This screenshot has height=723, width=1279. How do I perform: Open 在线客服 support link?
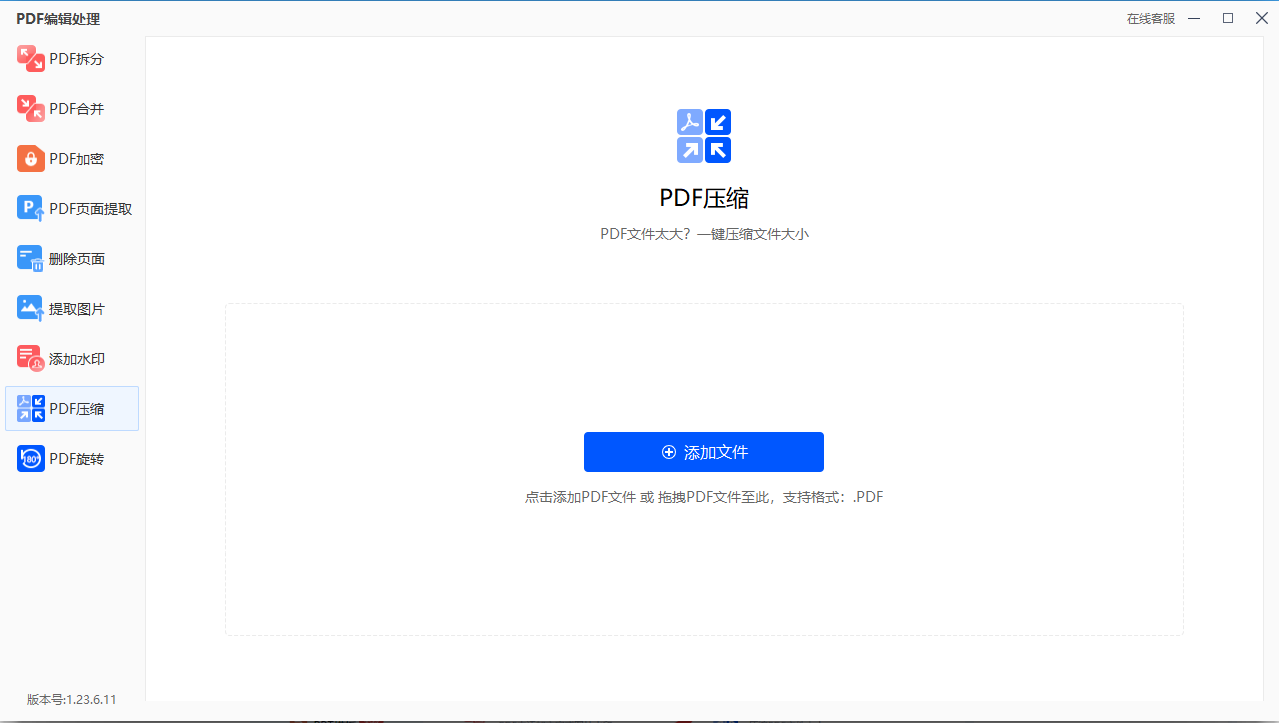(x=1151, y=18)
